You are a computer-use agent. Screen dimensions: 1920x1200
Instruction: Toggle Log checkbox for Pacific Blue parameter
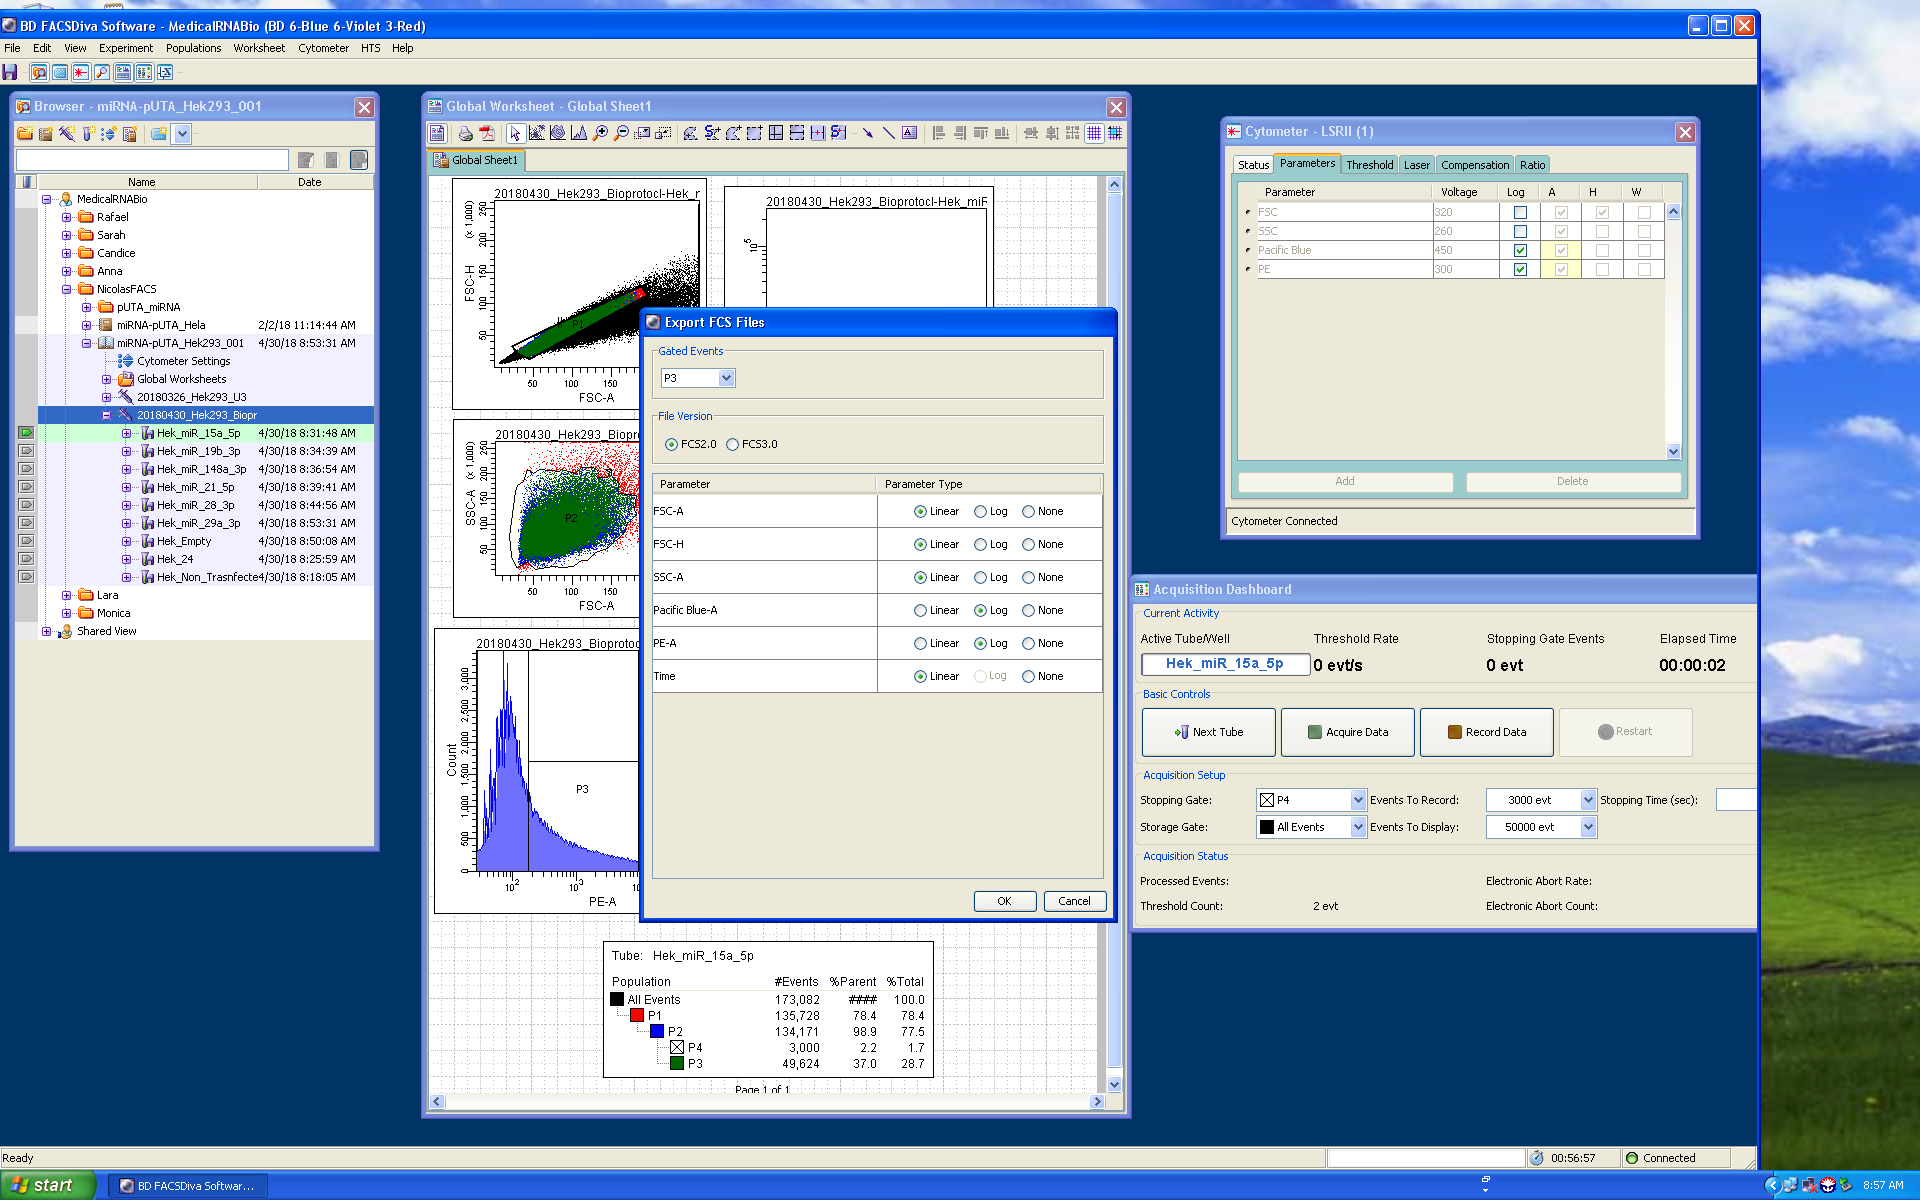pyautogui.click(x=1520, y=250)
